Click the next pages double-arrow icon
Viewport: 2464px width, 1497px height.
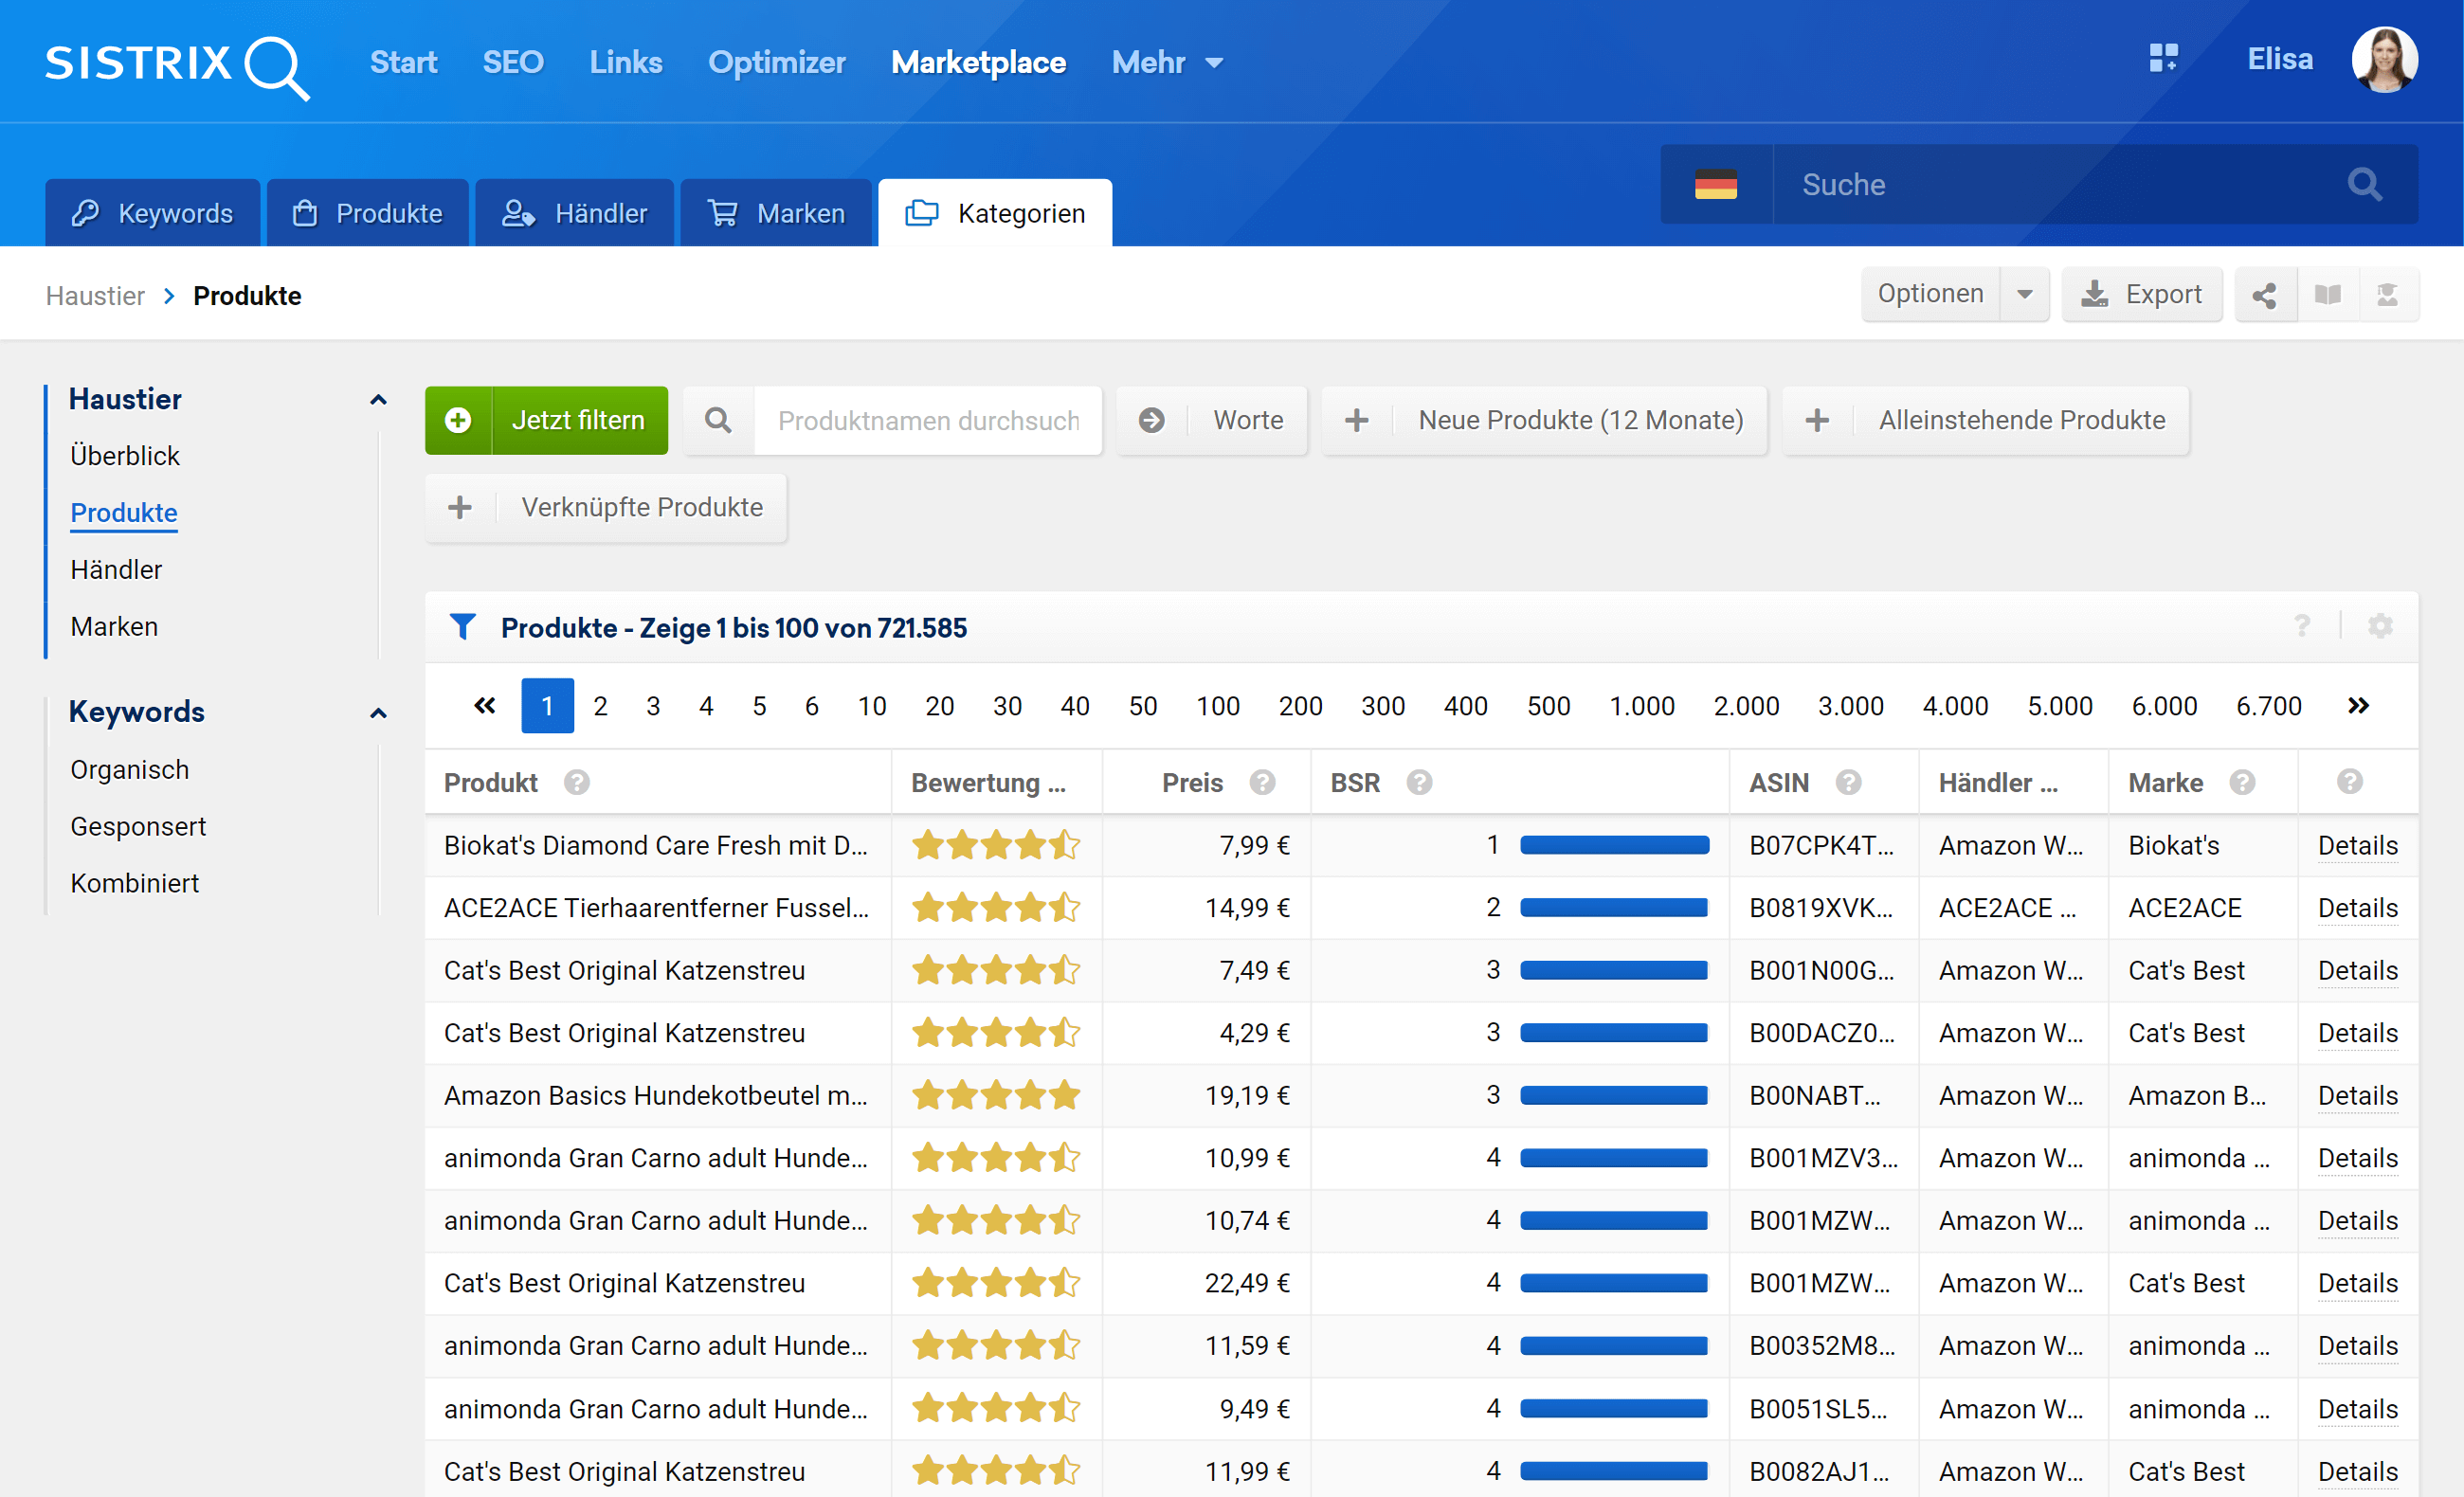(2358, 706)
